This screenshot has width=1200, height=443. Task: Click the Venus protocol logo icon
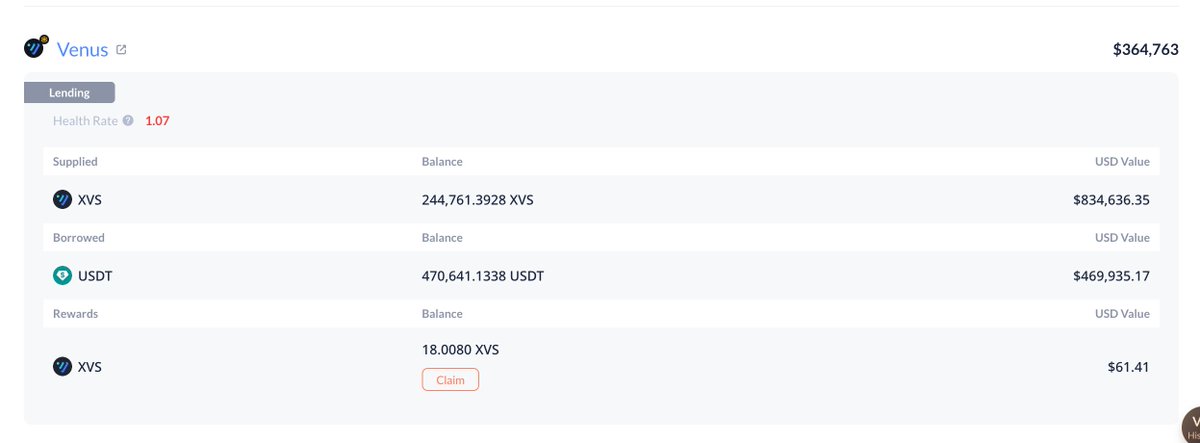pos(36,48)
